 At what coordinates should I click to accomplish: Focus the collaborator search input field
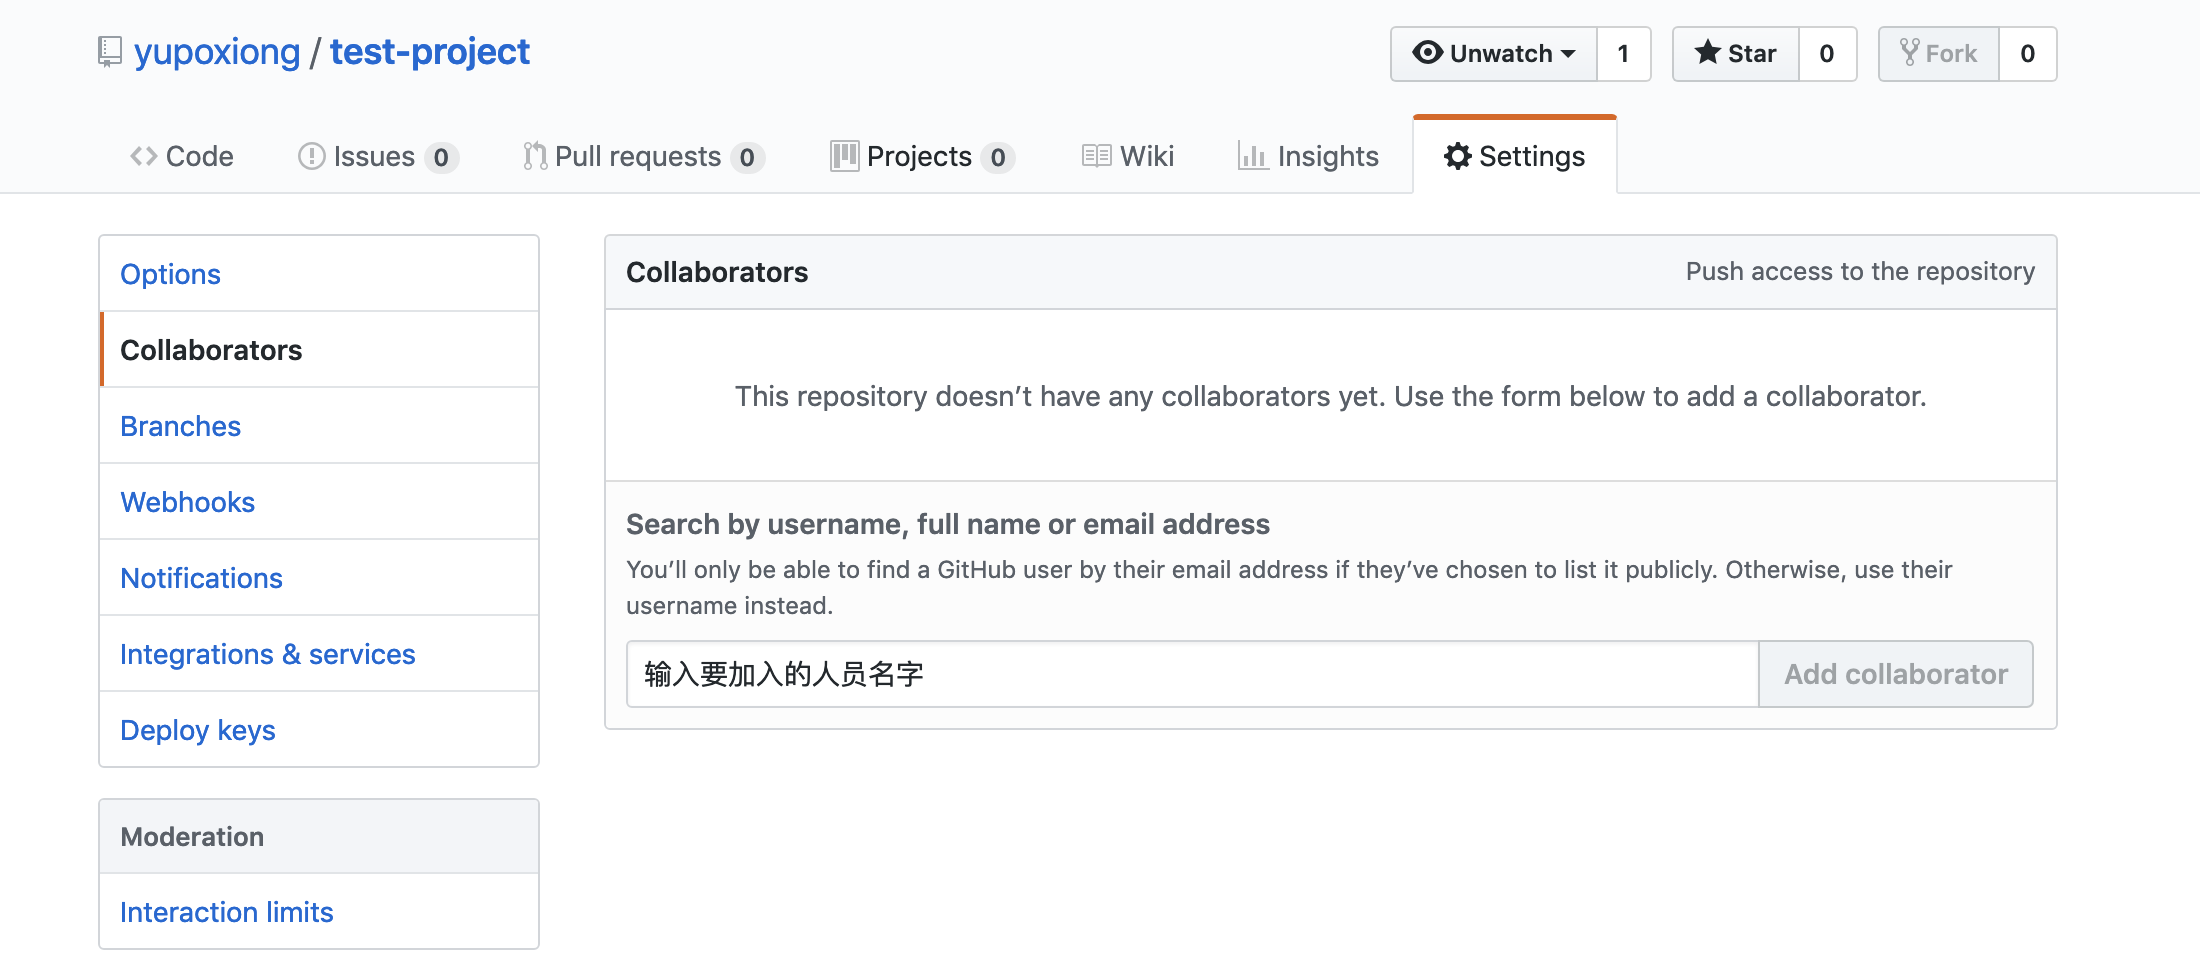click(x=1192, y=674)
